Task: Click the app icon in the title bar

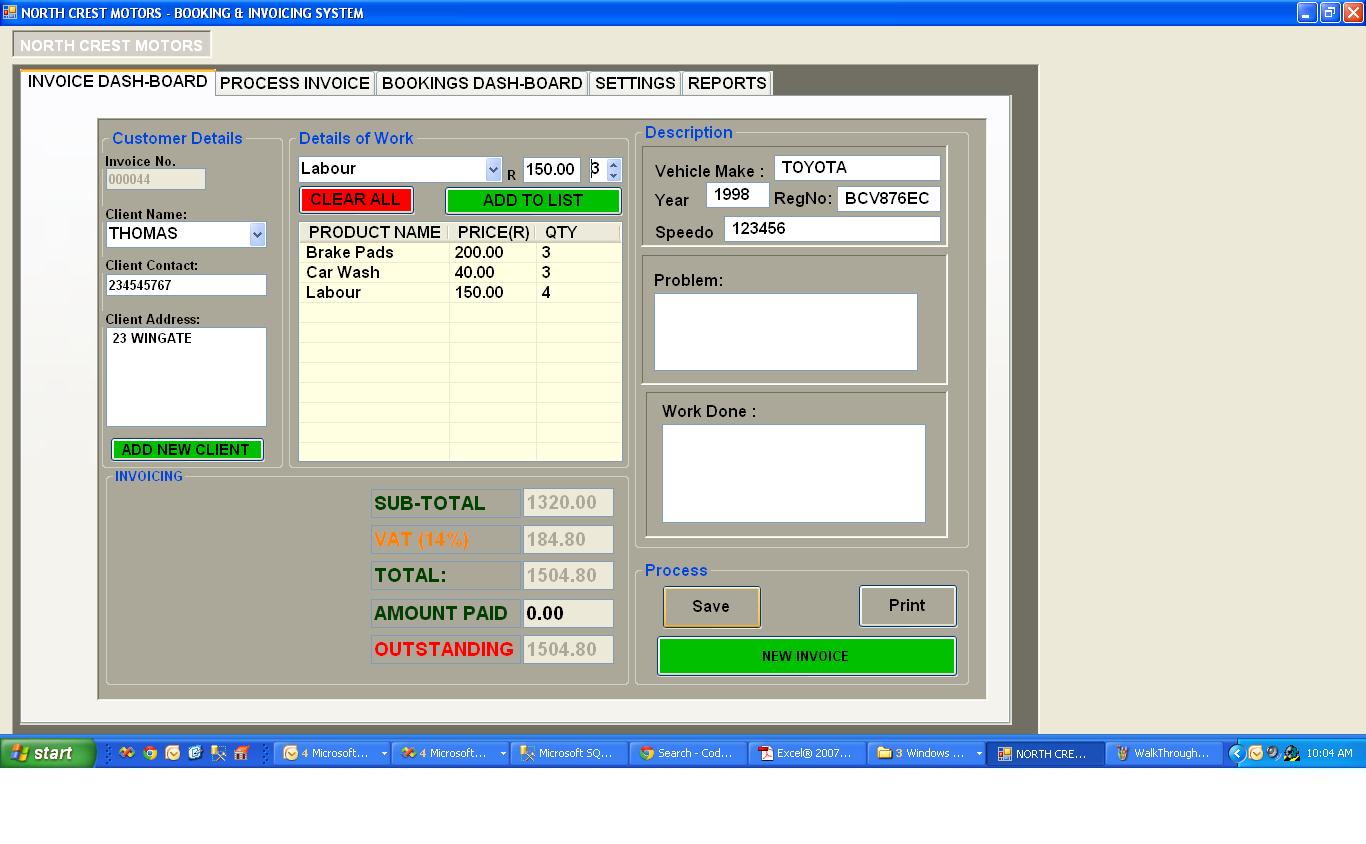Action: pos(10,13)
